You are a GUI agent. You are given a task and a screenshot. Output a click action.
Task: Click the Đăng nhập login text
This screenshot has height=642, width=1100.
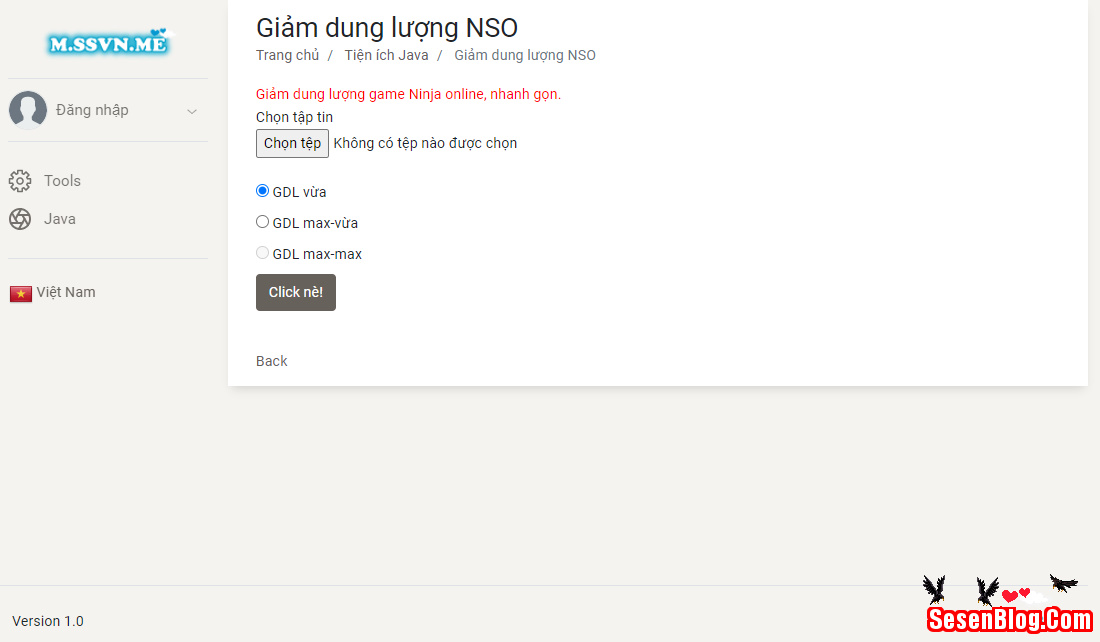pyautogui.click(x=92, y=110)
